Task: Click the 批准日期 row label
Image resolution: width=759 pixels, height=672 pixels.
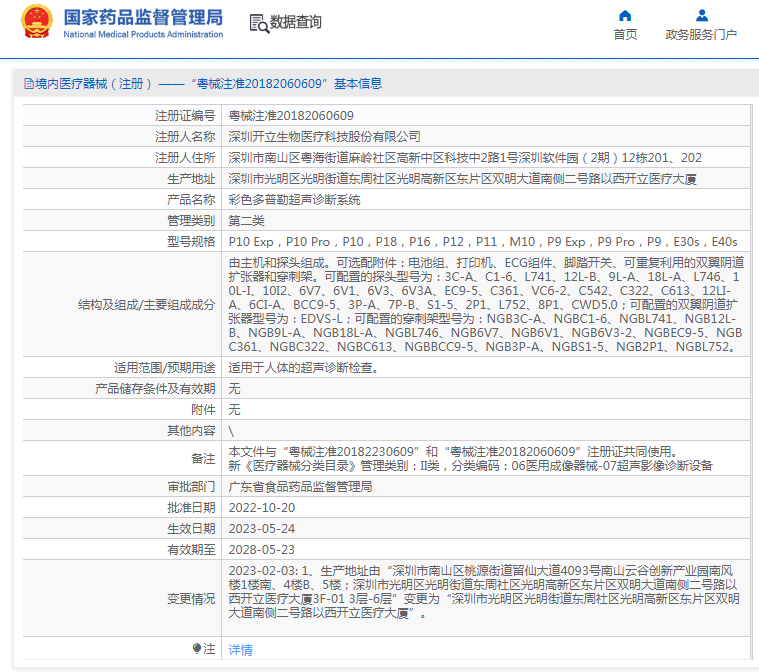Action: 191,507
